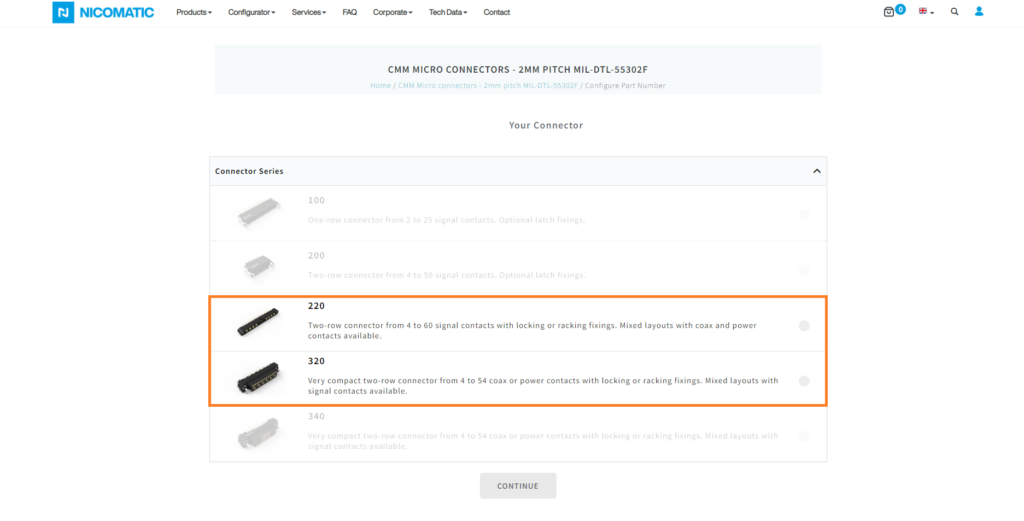
Task: Open the user account icon
Action: coord(979,12)
